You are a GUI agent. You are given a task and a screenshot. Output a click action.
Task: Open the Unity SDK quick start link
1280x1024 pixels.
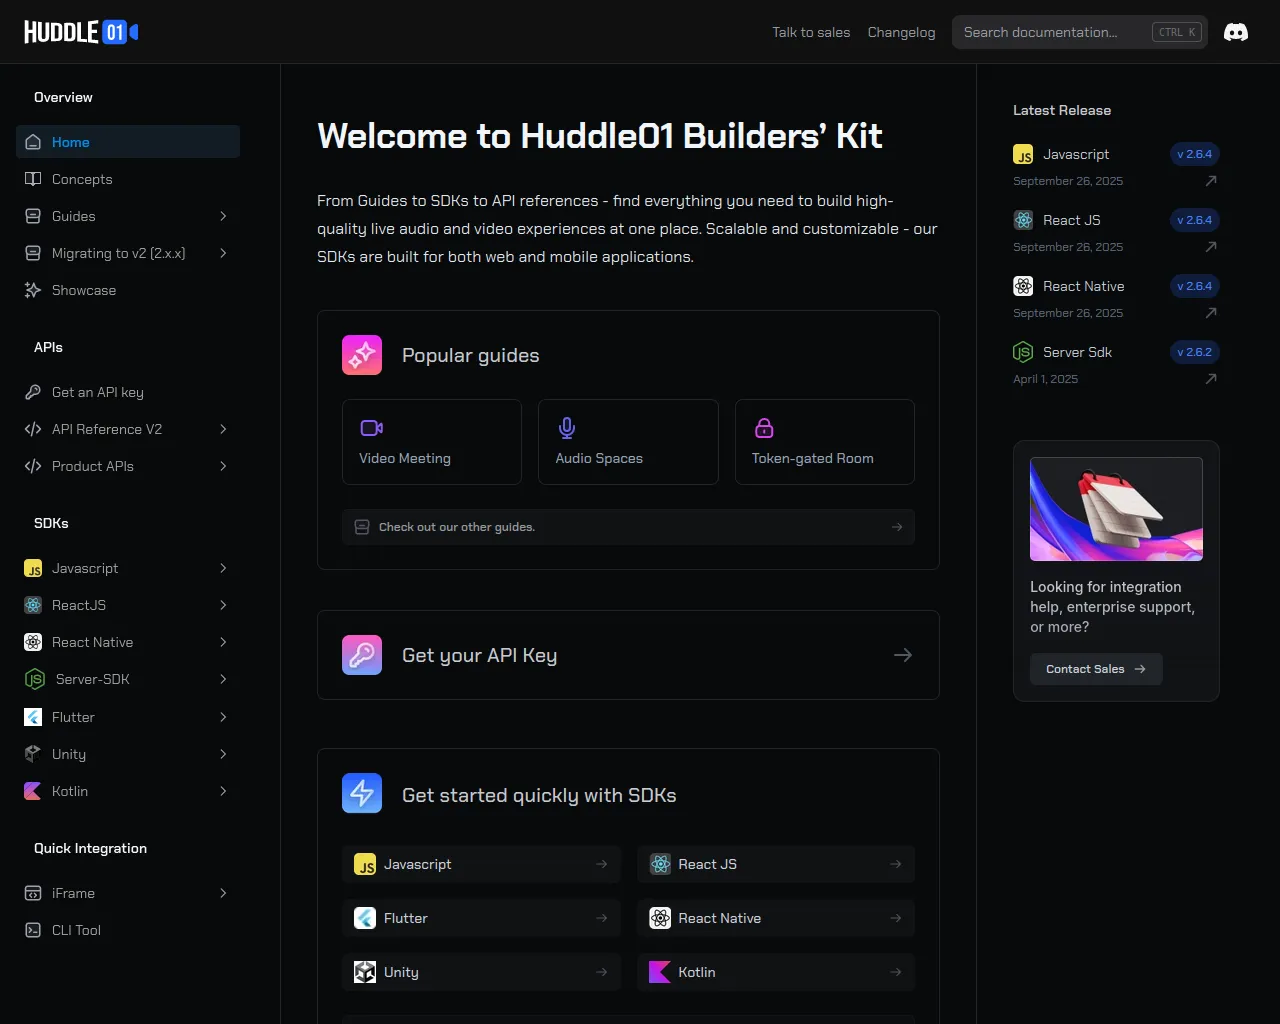[481, 972]
